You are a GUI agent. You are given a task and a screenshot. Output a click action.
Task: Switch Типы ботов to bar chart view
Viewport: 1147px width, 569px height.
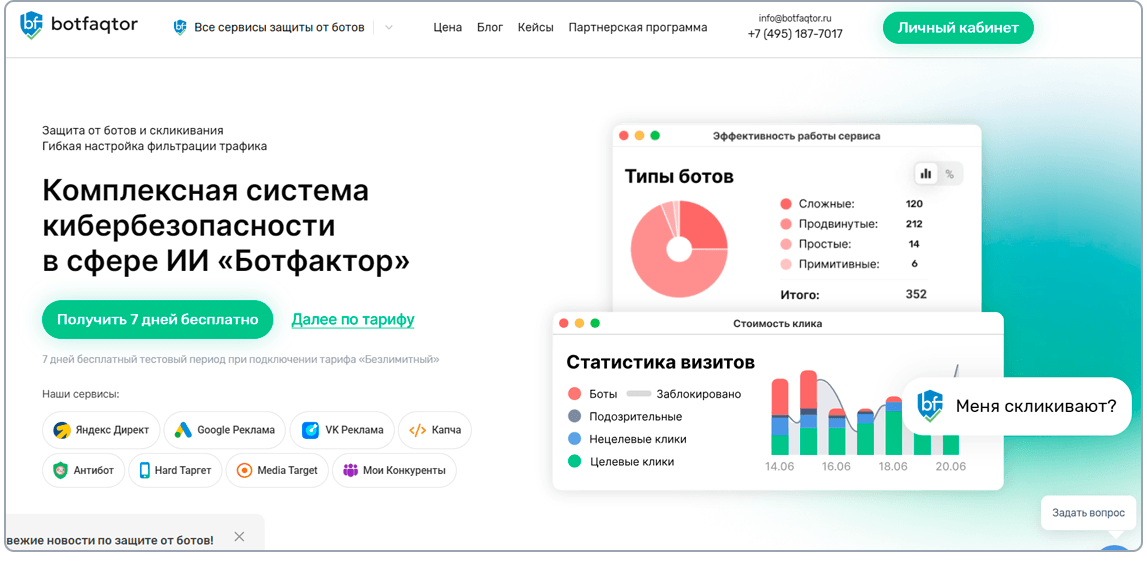[926, 173]
